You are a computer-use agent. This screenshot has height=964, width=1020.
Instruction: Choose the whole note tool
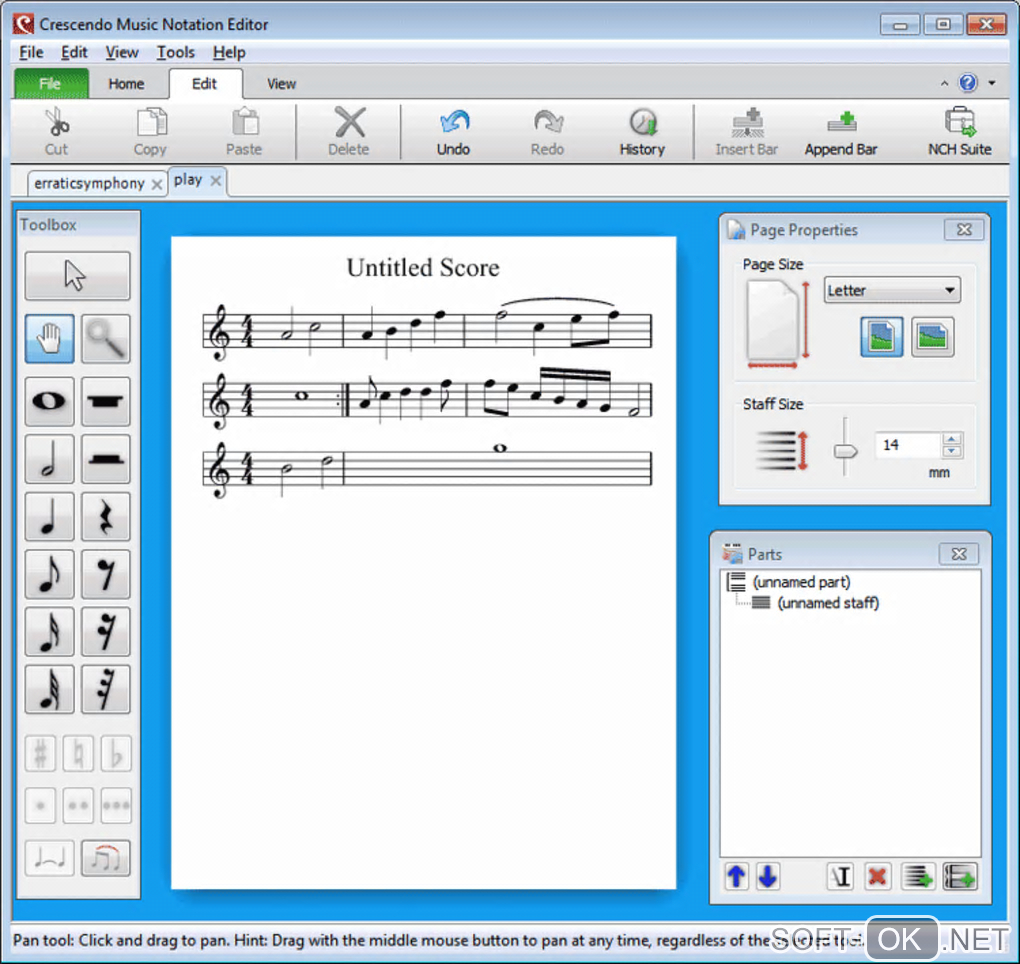point(49,401)
